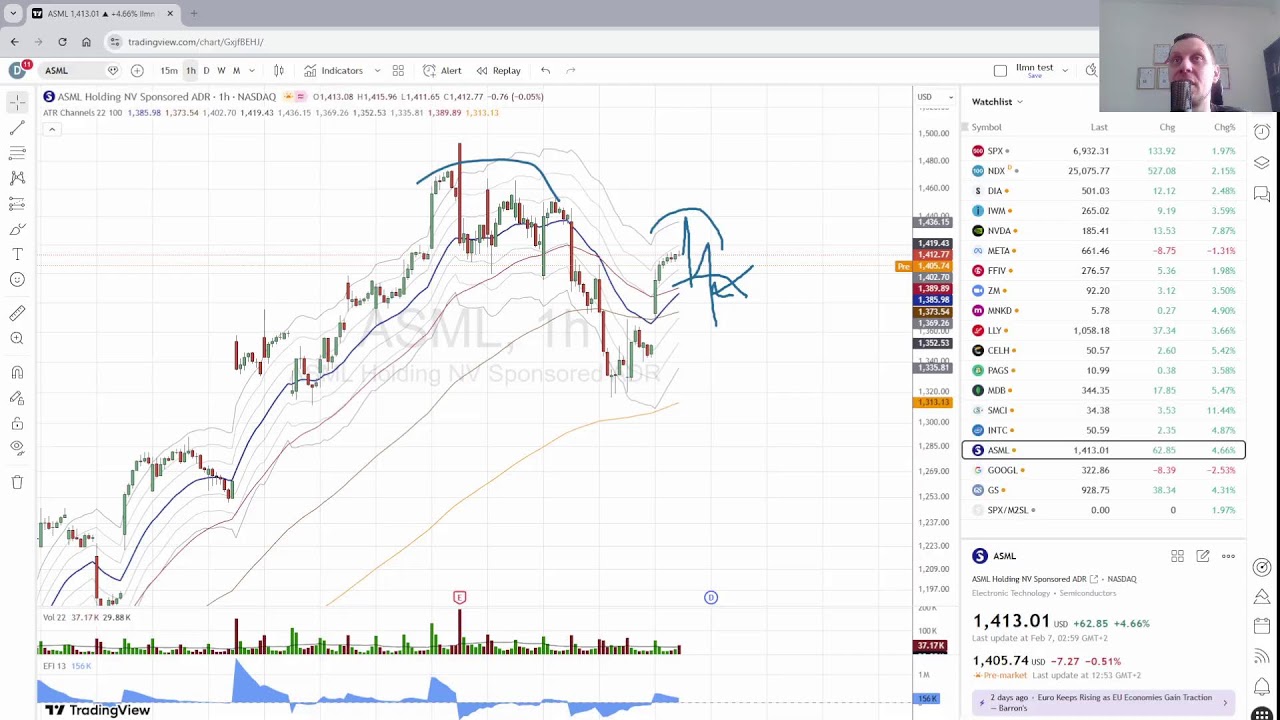Screen dimensions: 1280x720
Task: Switch to the monthly M timeframe
Action: 236,70
